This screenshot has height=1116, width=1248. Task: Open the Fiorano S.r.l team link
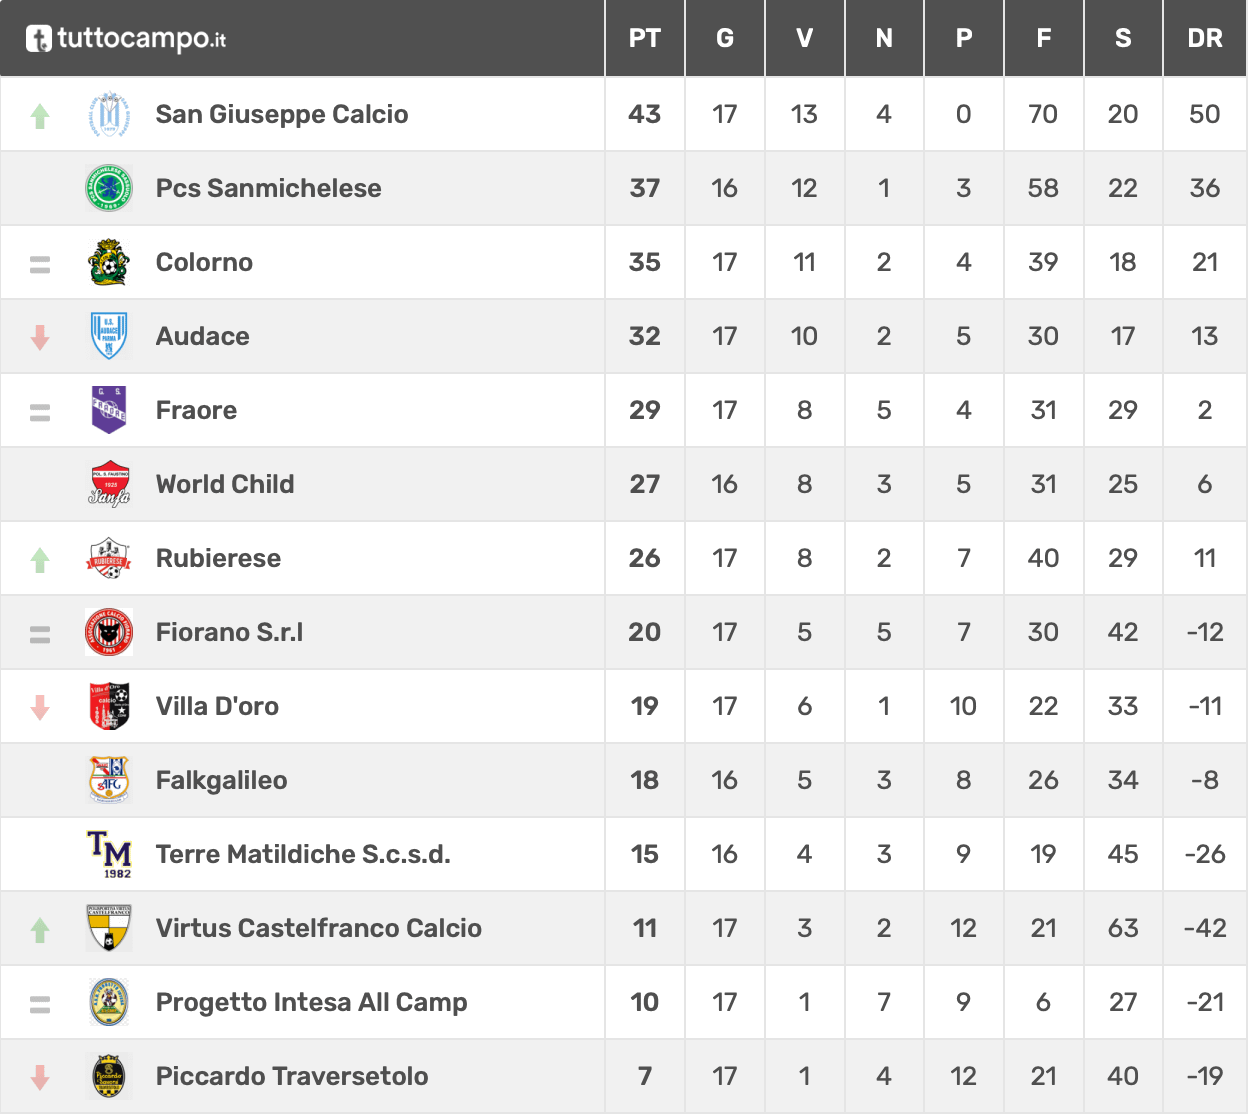coord(229,632)
